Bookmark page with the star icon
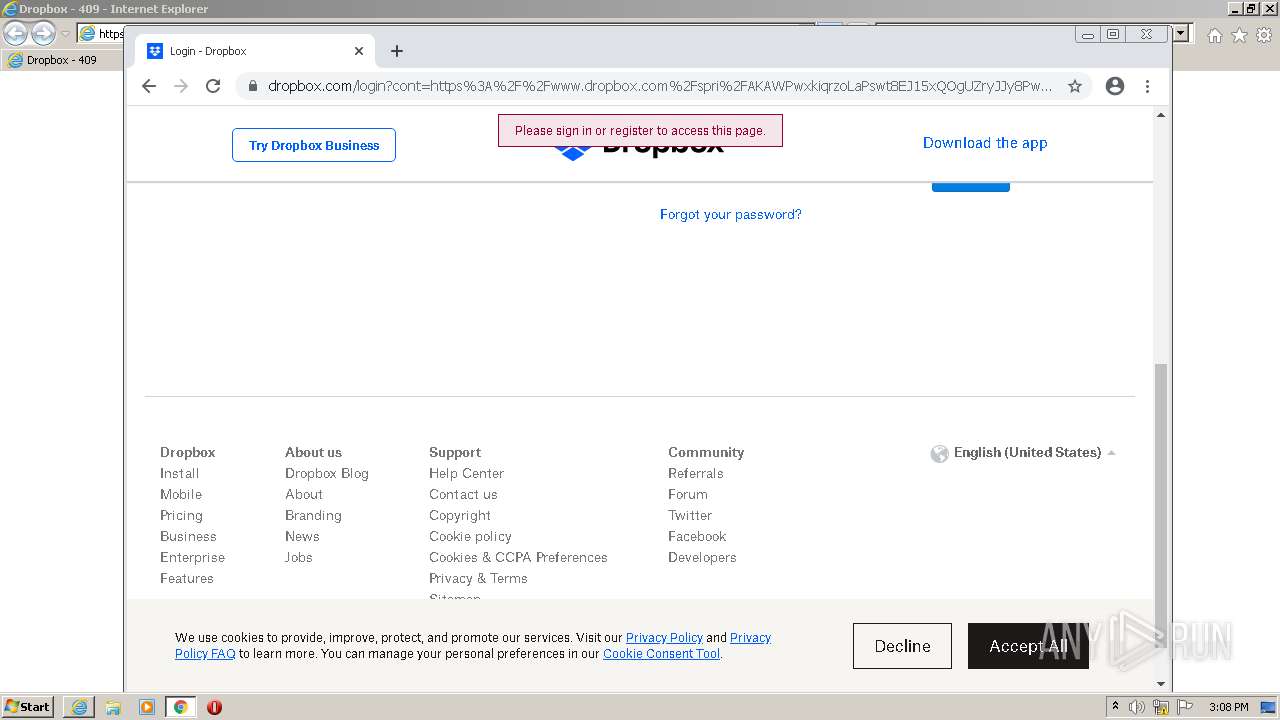 1075,86
